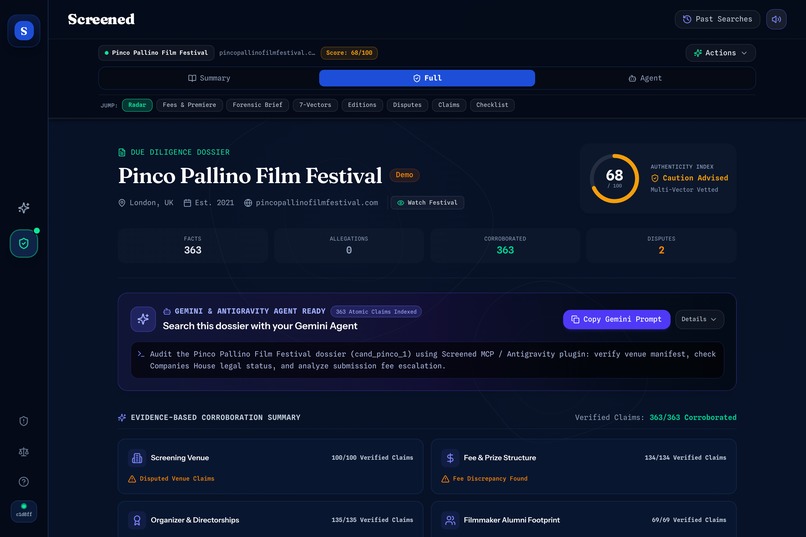Screen dimensions: 806x537
Task: Click Fee Discrepancy Found warning
Action: tap(485, 479)
